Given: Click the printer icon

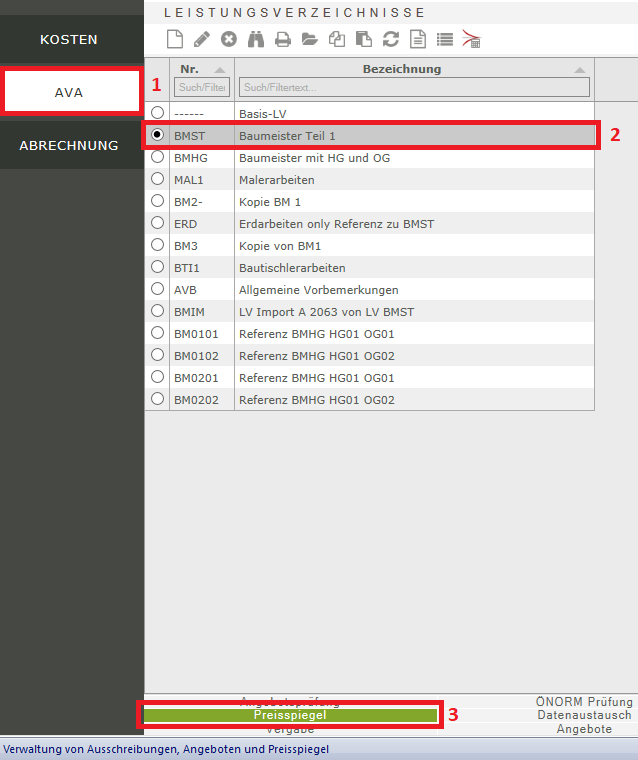Looking at the screenshot, I should tap(283, 40).
